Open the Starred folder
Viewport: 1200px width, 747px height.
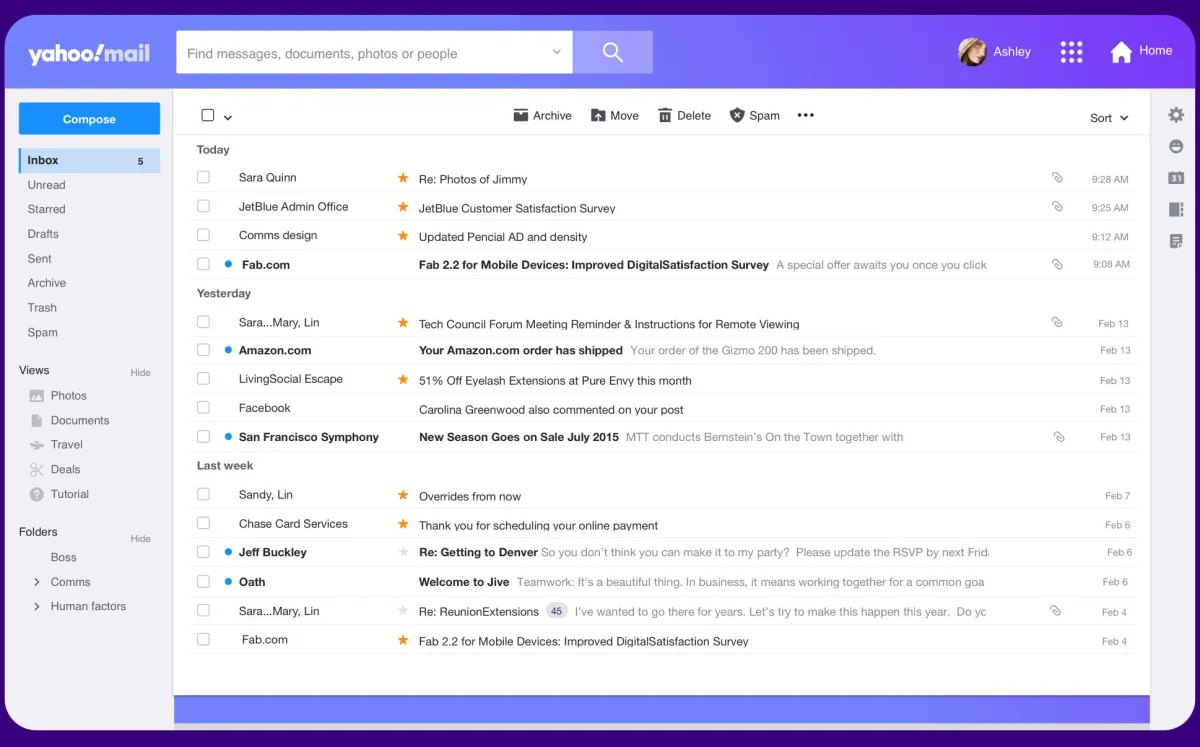(x=47, y=209)
